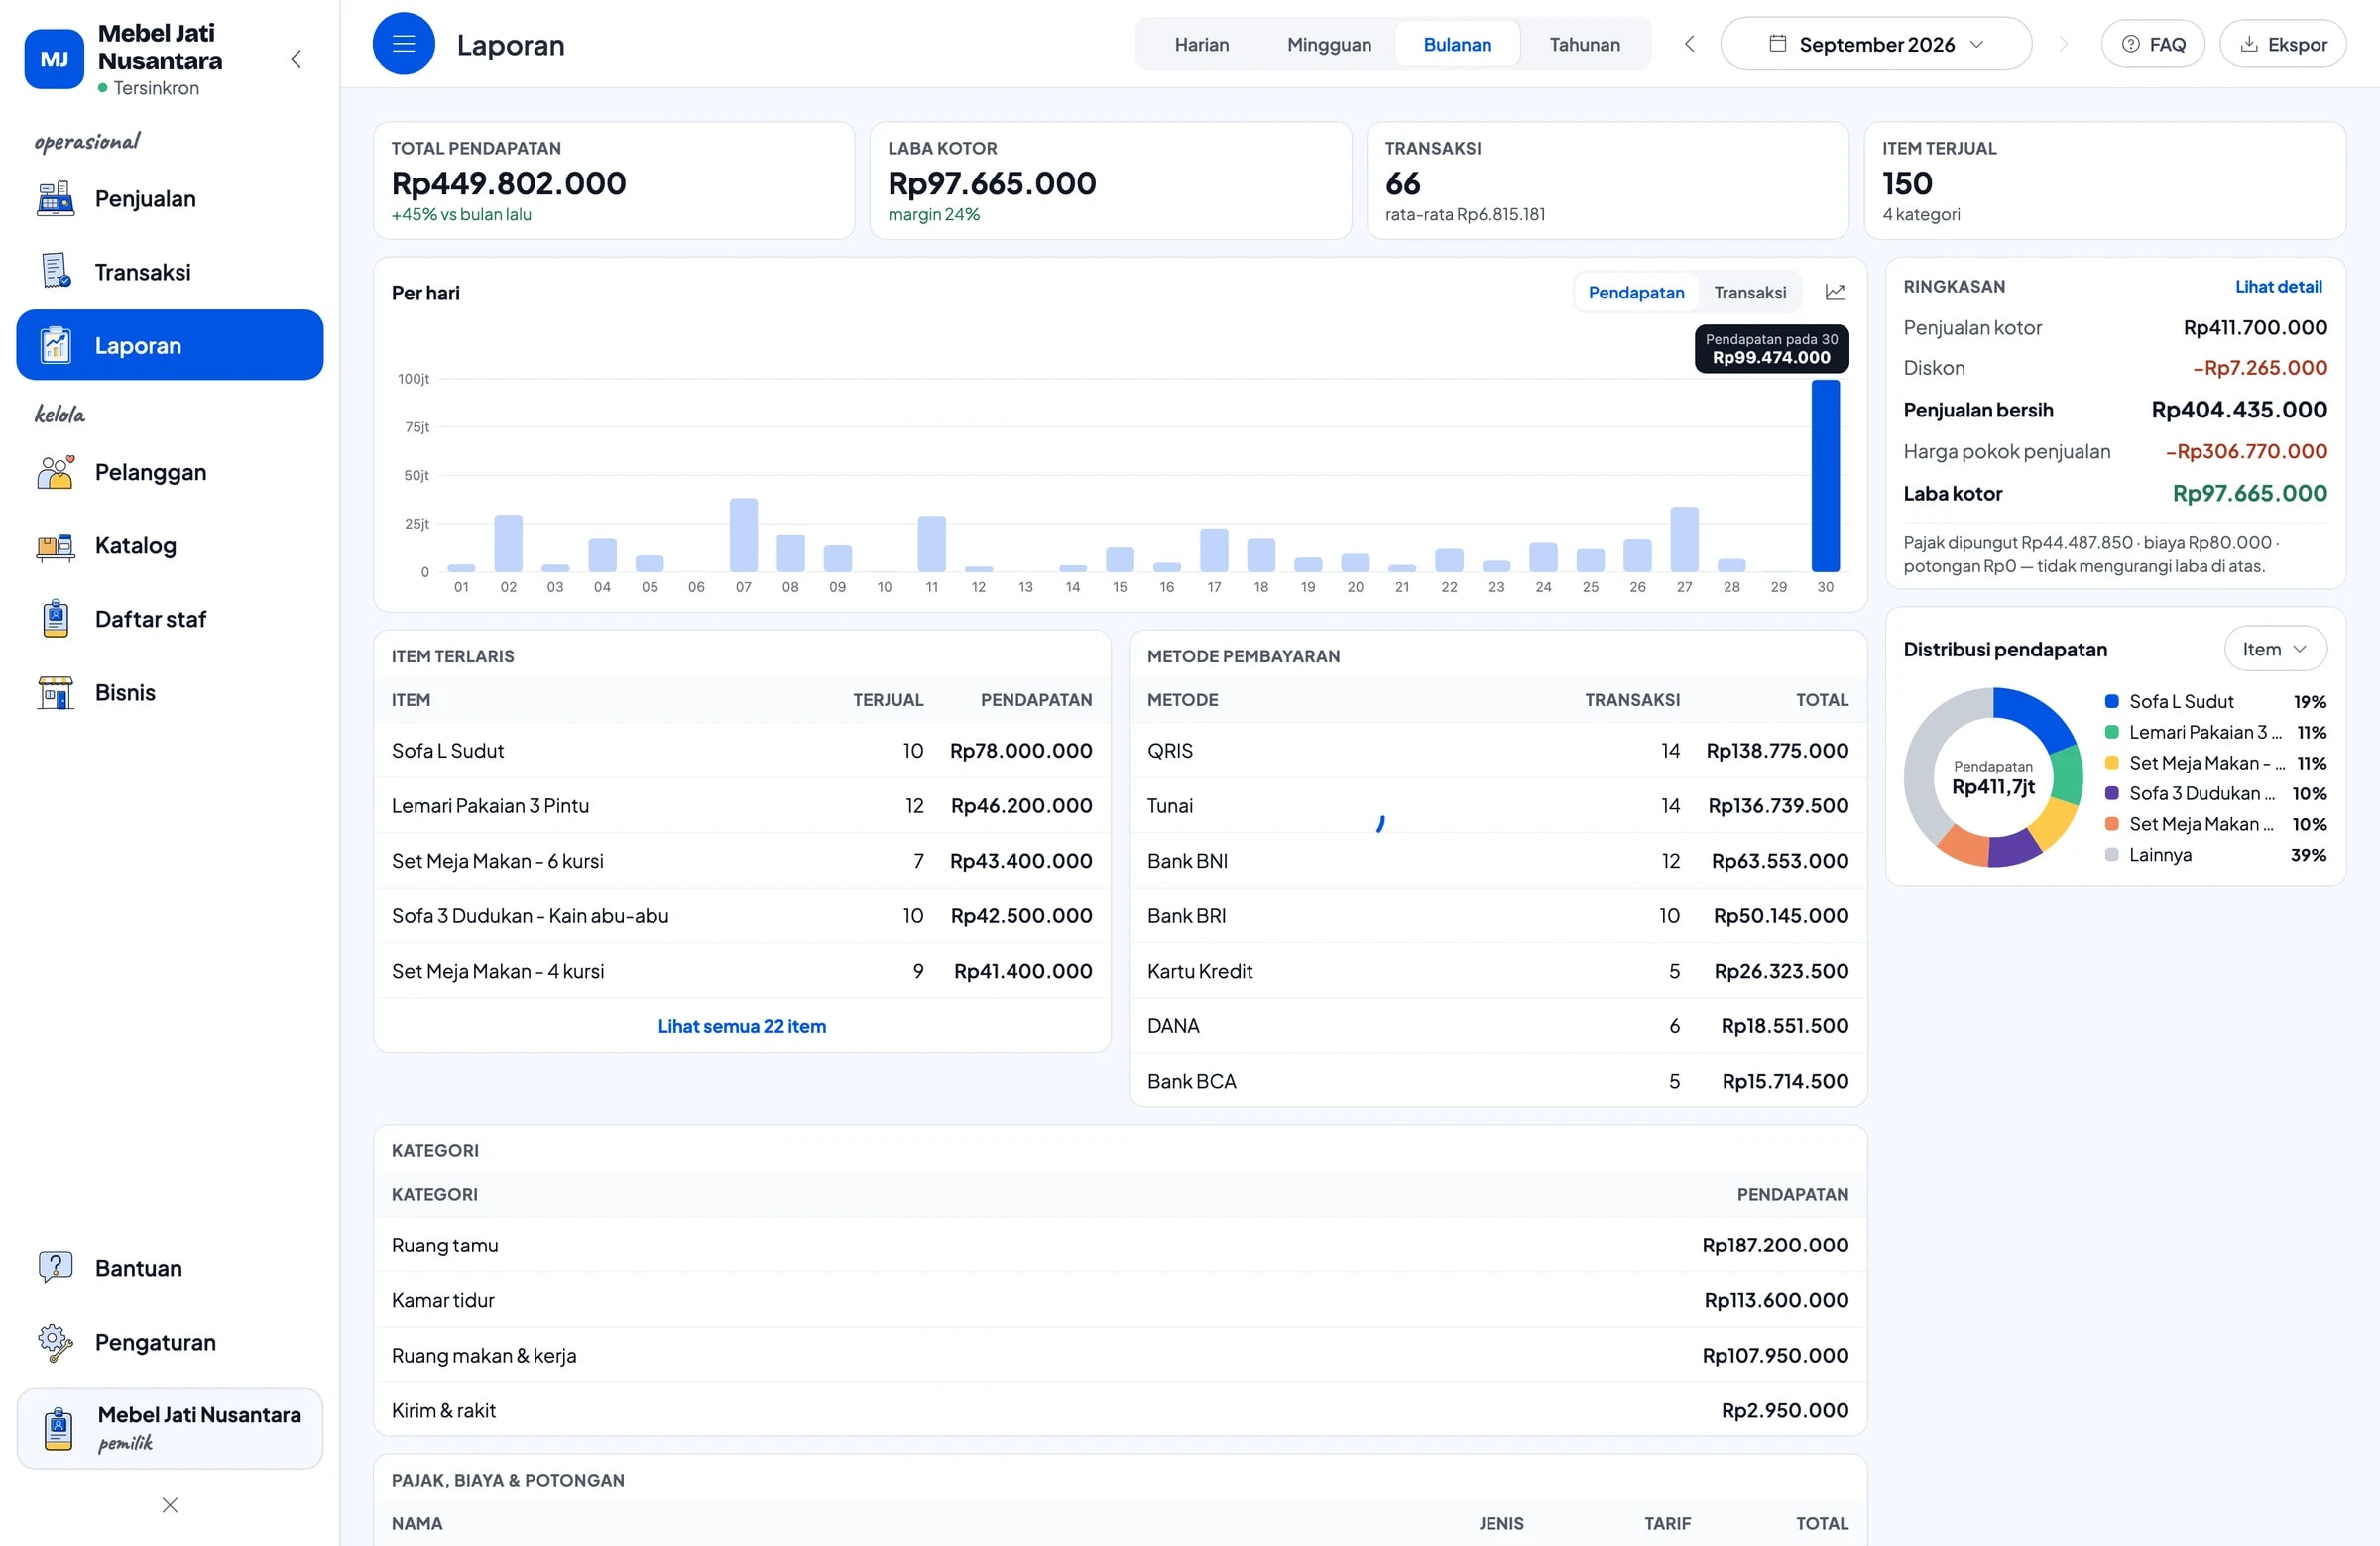Image resolution: width=2380 pixels, height=1546 pixels.
Task: Click the green Lemari Pakaian legend swatch
Action: 2112,732
